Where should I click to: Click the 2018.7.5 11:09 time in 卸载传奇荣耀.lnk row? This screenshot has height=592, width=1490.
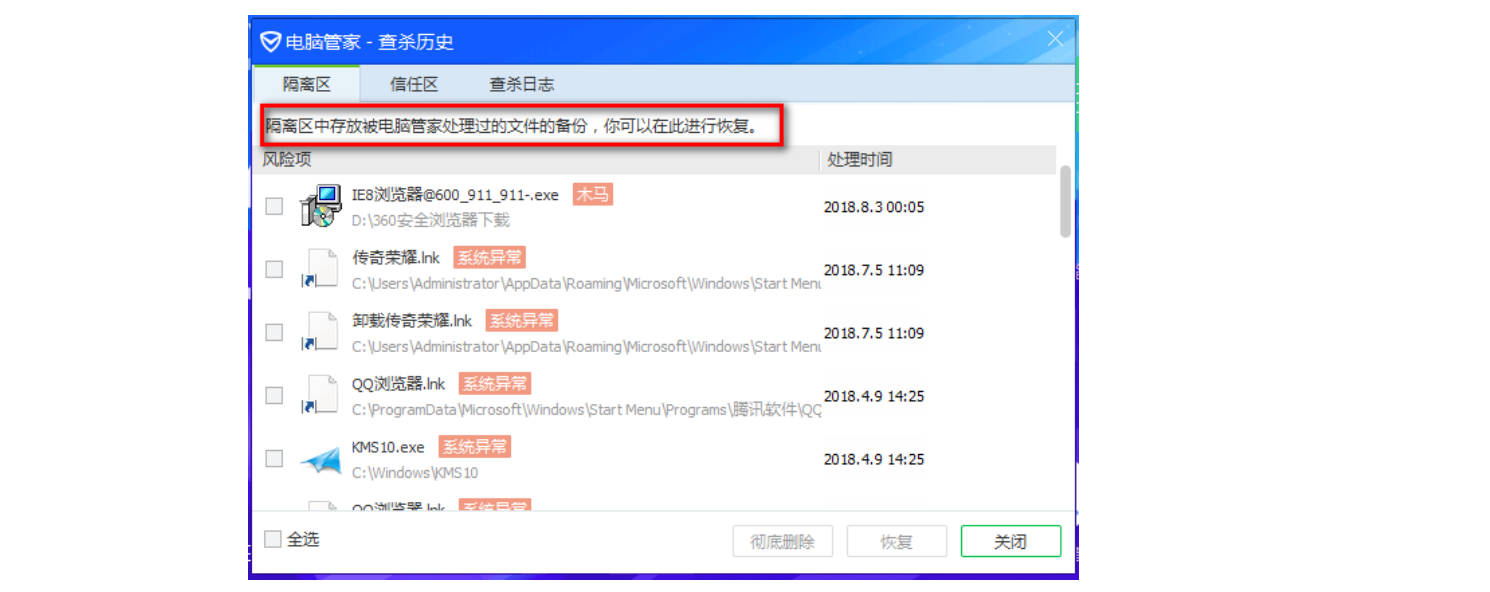(874, 333)
